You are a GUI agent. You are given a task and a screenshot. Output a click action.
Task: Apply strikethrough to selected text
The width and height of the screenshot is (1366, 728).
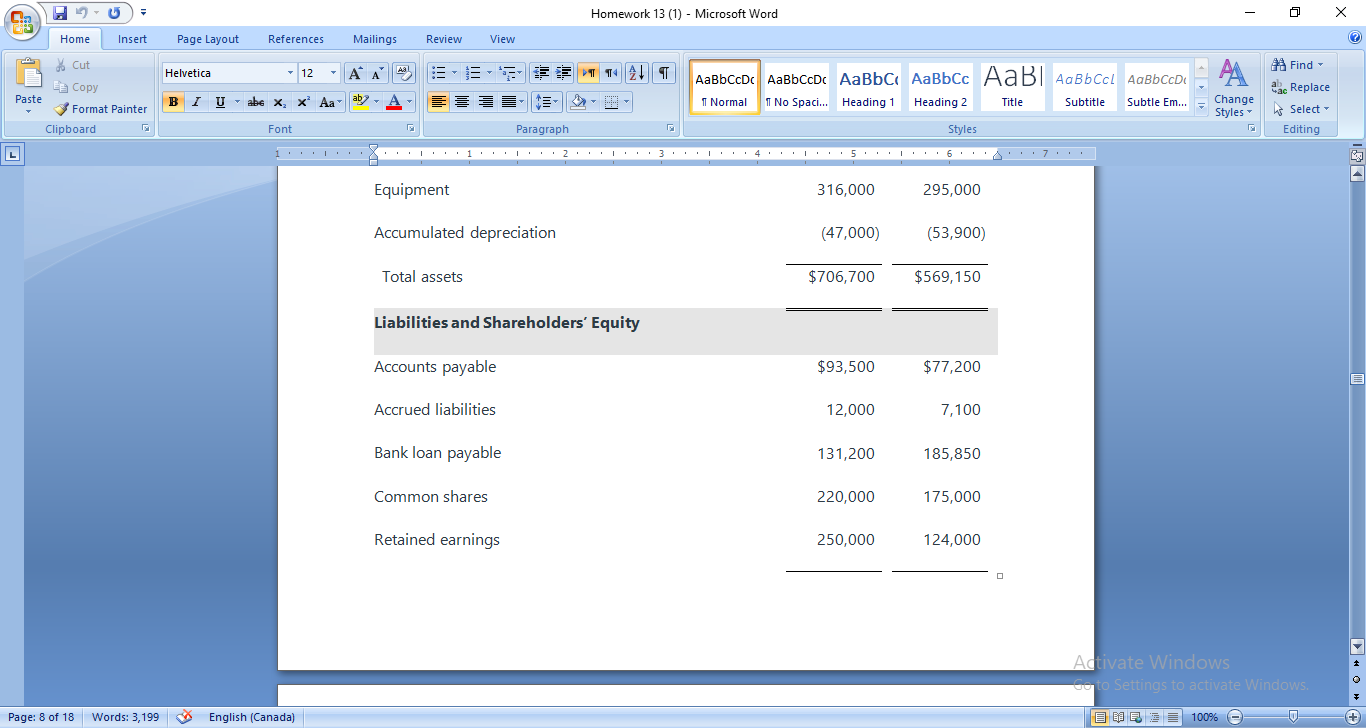[256, 101]
